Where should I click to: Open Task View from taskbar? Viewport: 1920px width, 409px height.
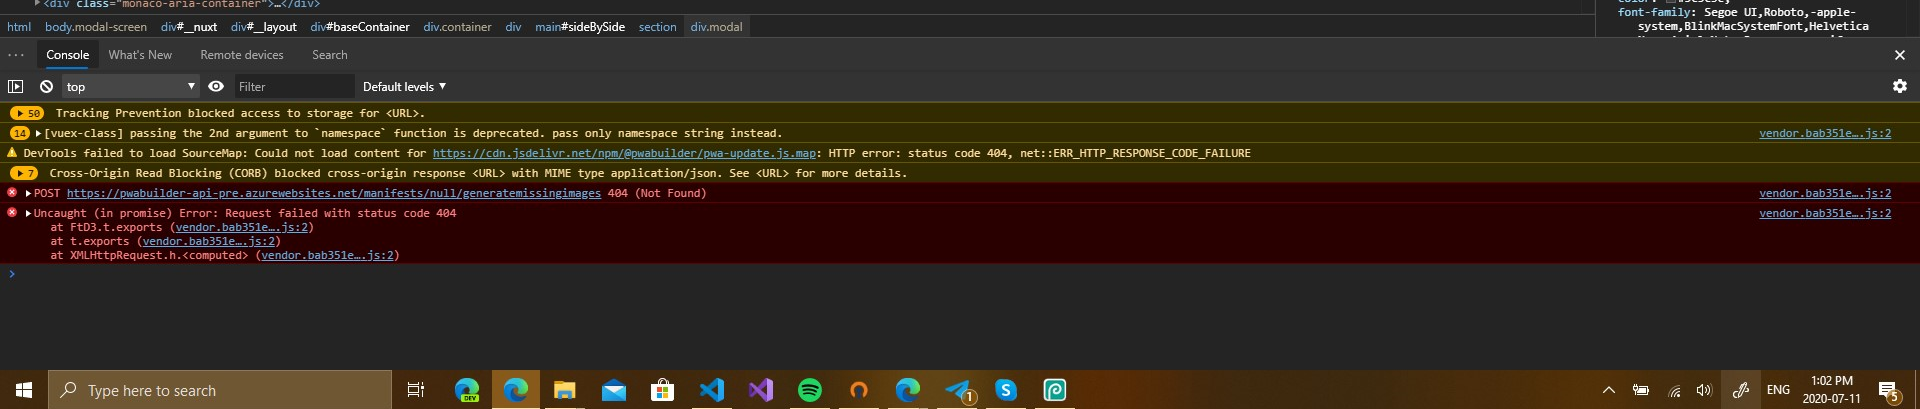(x=416, y=390)
